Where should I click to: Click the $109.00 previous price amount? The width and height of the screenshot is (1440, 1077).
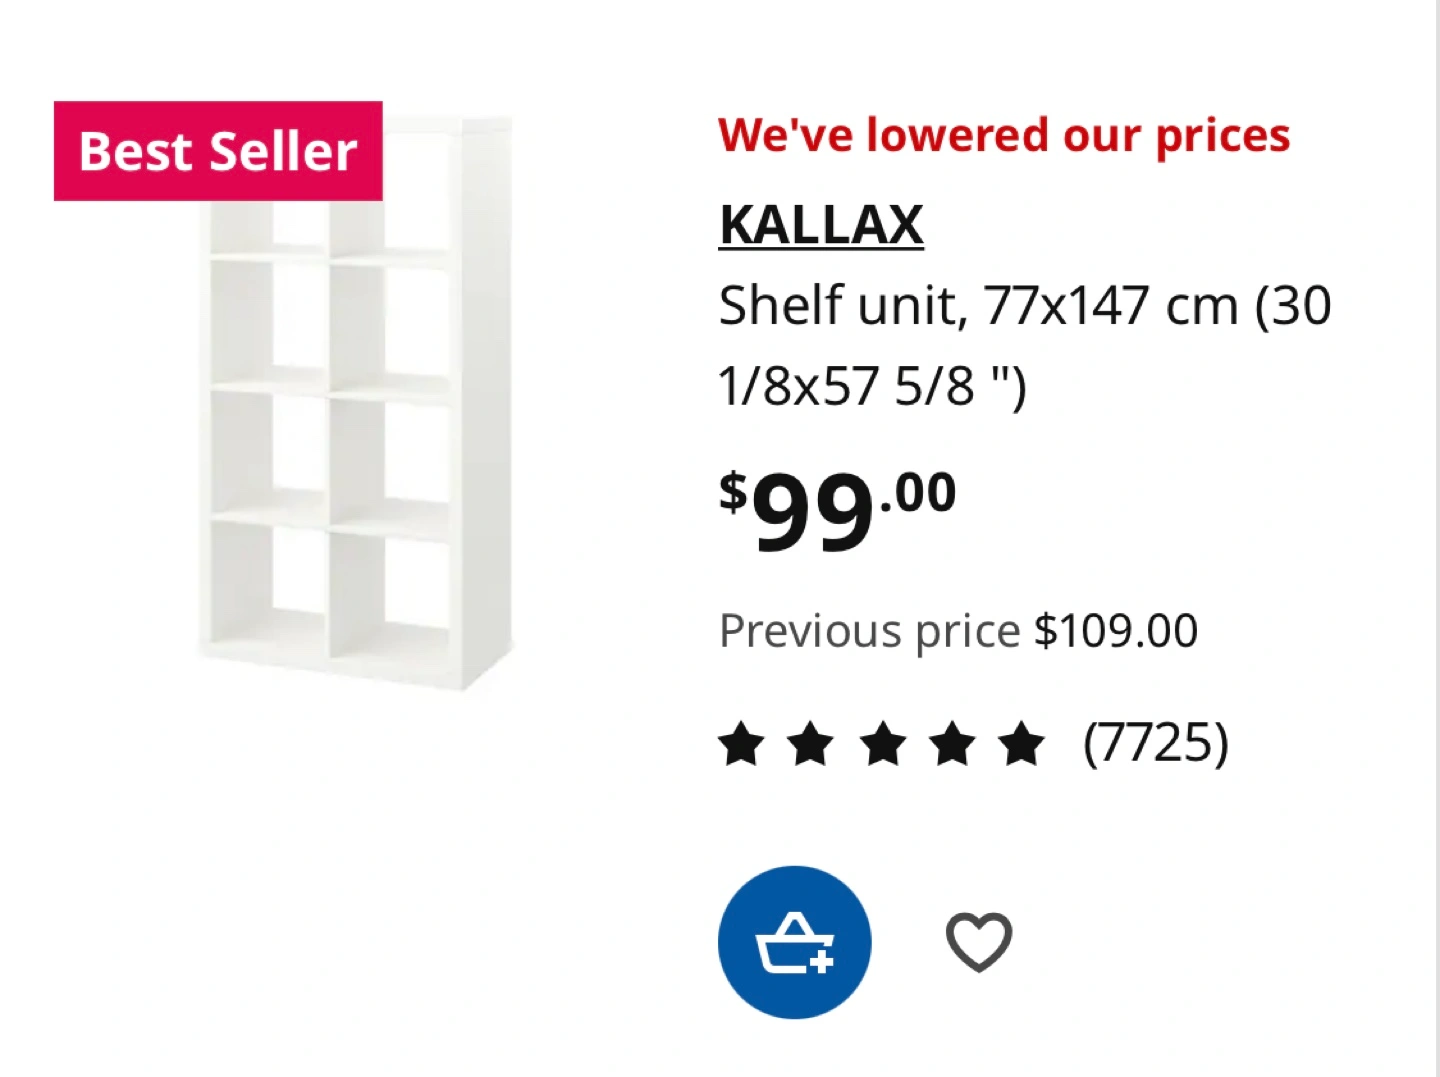tap(1116, 631)
